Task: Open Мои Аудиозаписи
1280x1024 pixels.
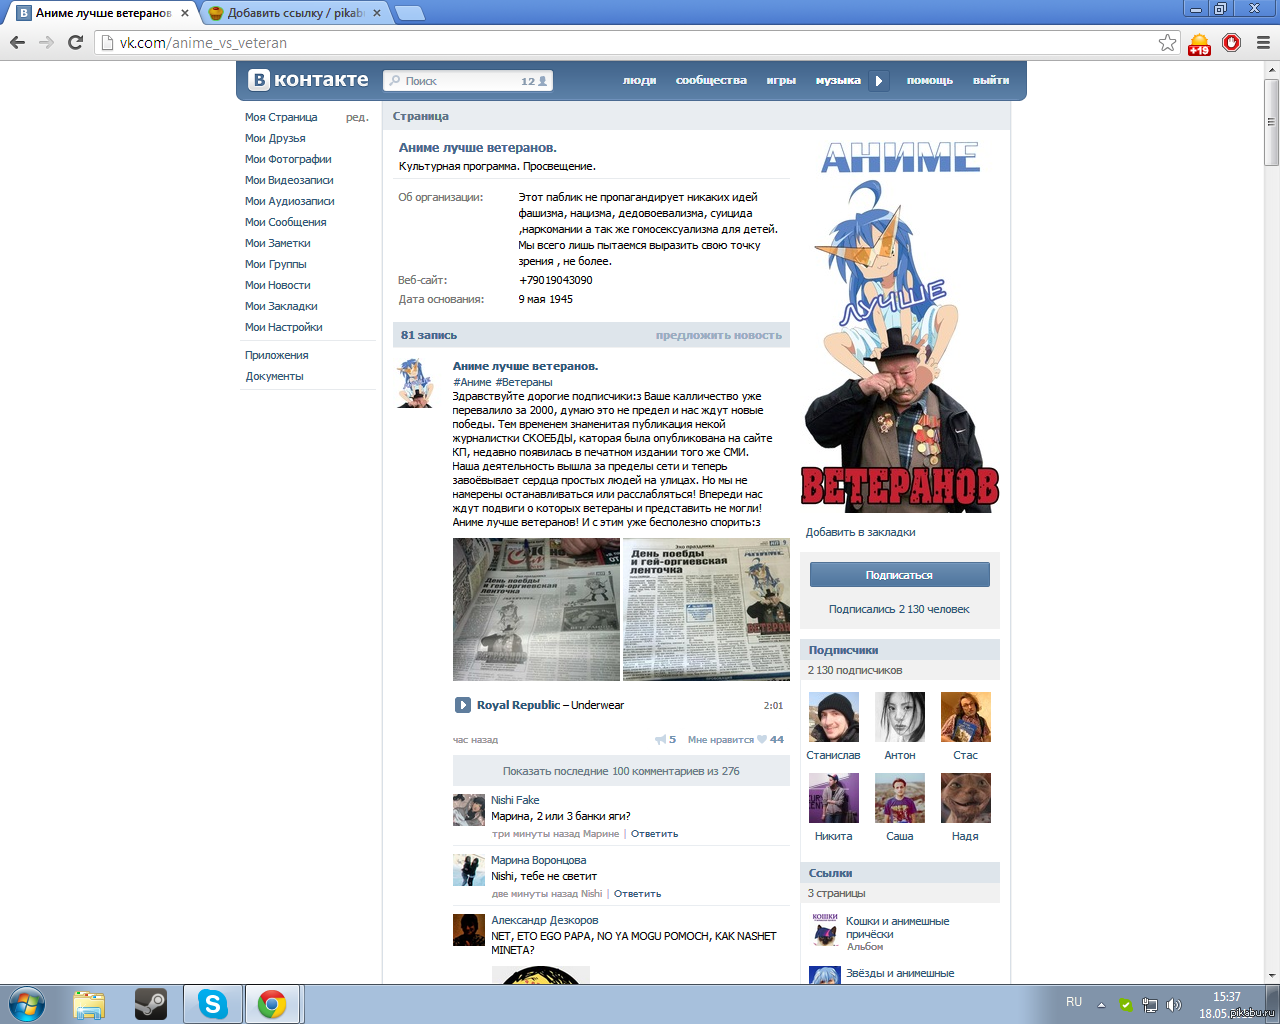Action: (x=290, y=201)
